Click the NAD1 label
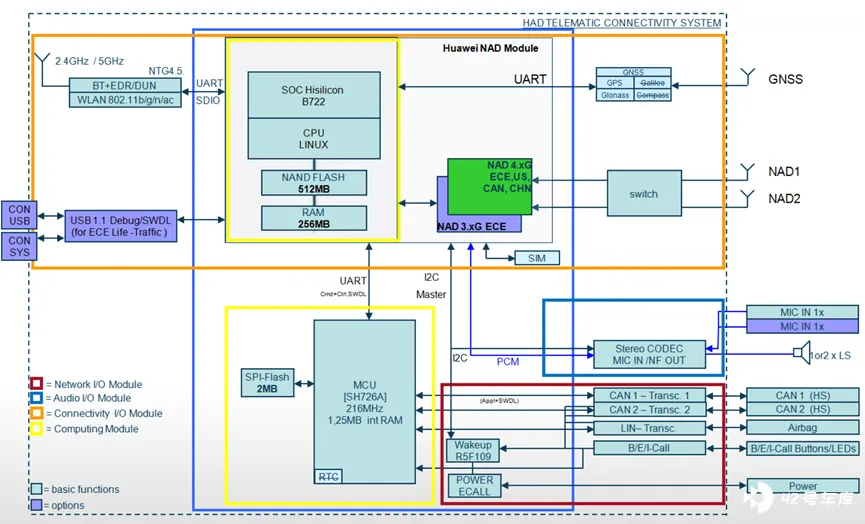The width and height of the screenshot is (865, 524). [784, 172]
